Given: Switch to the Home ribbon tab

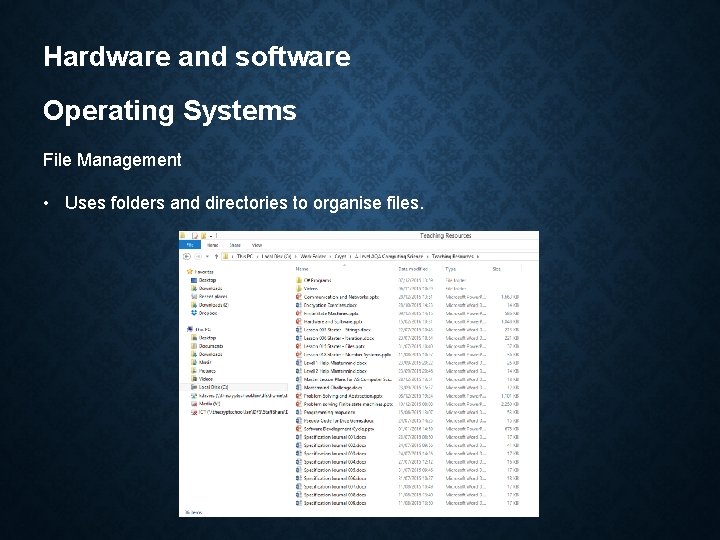Looking at the screenshot, I should 212,245.
